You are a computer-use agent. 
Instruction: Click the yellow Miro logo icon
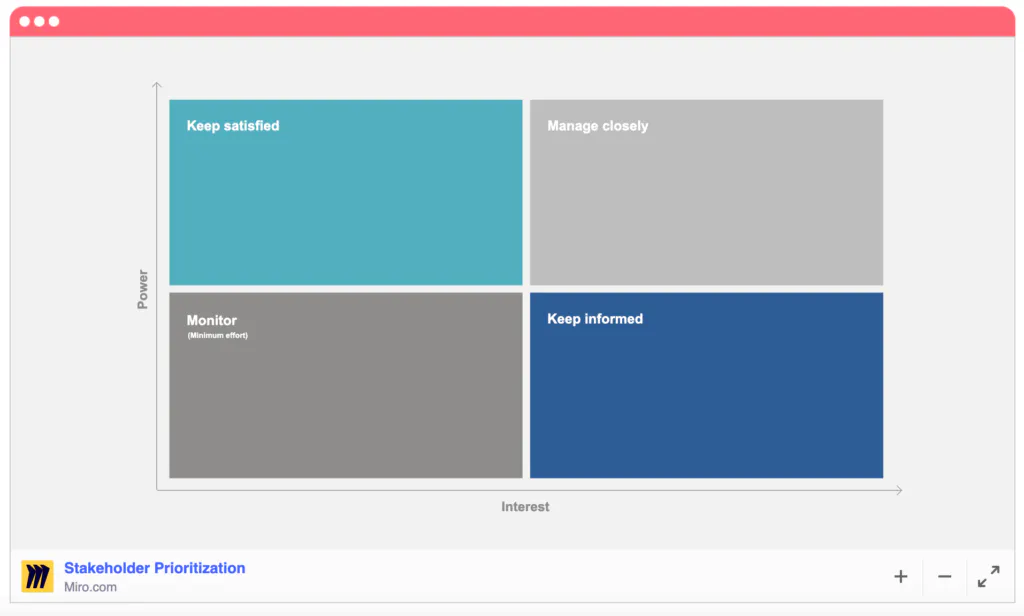[37, 576]
